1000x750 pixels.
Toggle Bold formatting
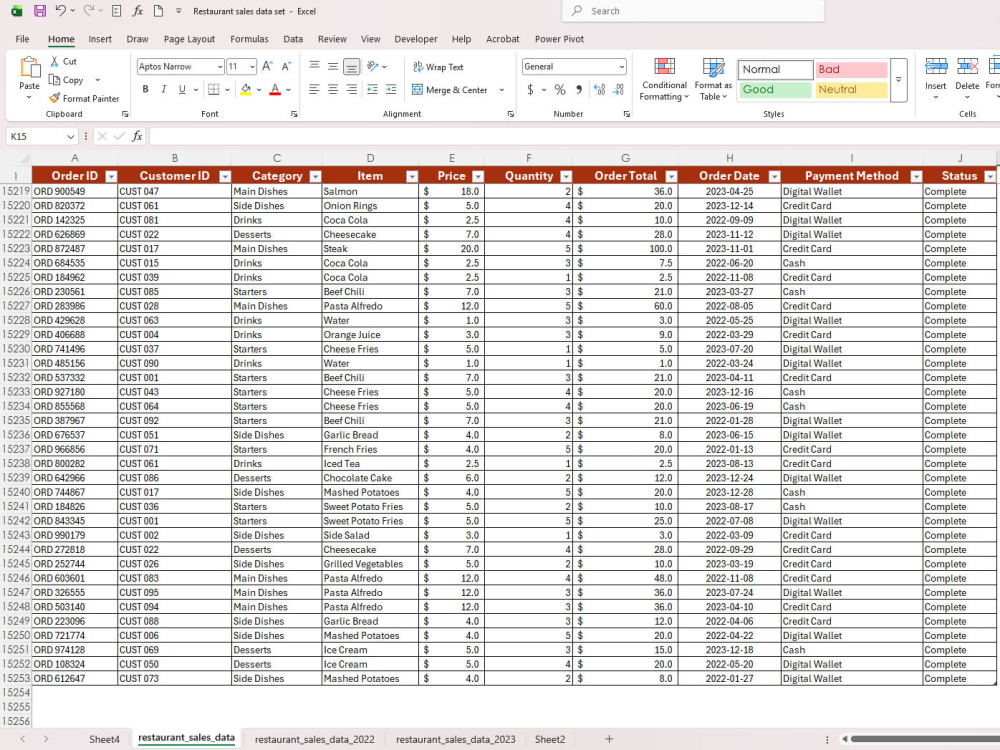point(145,89)
